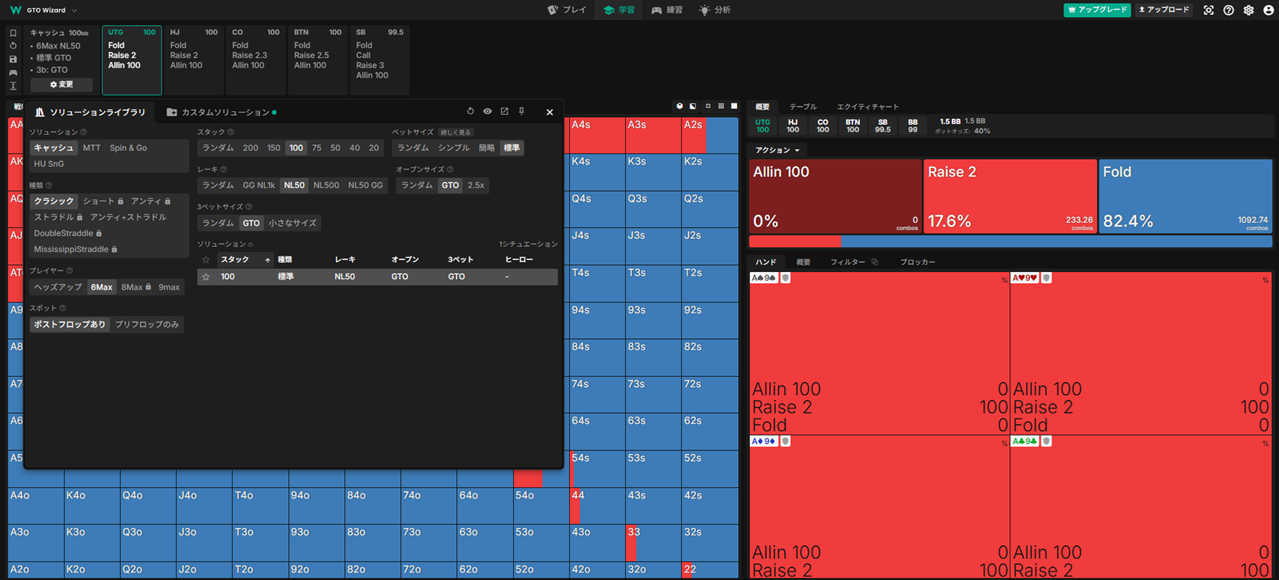
Task: Select MTT solution type
Action: [92, 148]
